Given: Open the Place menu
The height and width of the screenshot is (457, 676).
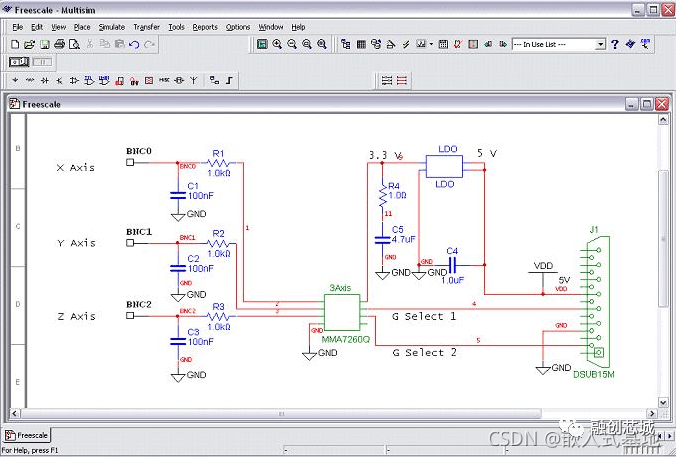Looking at the screenshot, I should 82,27.
